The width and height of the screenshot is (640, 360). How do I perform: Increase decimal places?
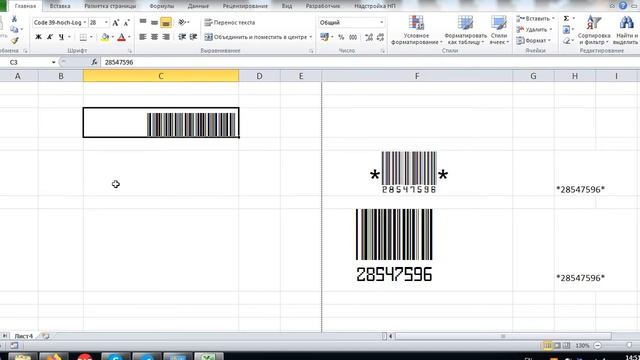pyautogui.click(x=369, y=37)
